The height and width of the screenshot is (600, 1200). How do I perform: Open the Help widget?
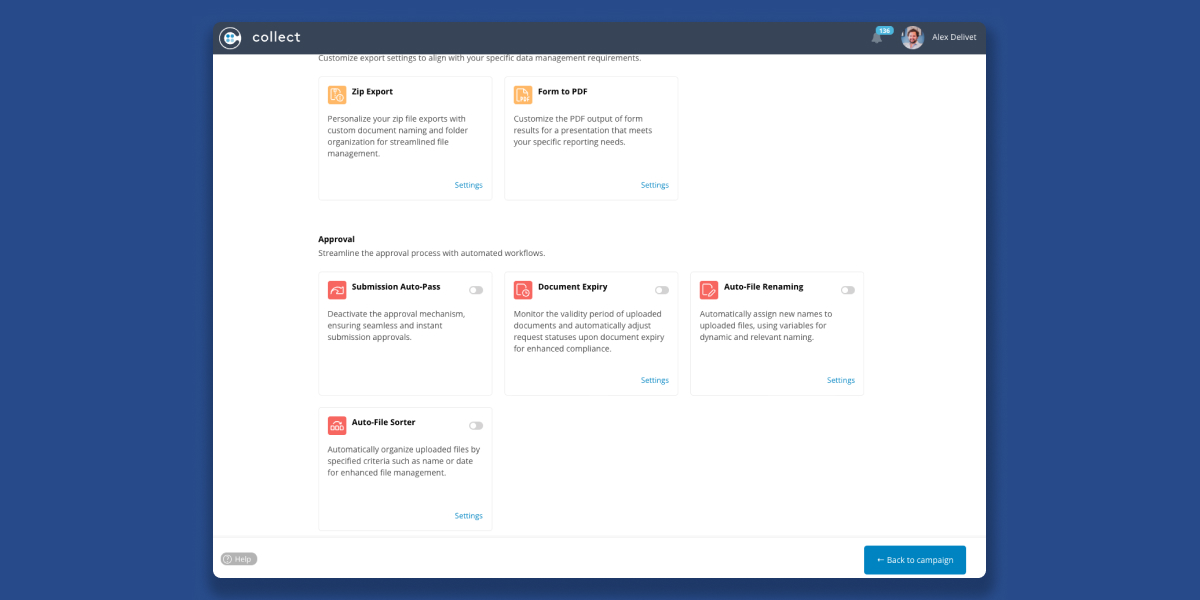[x=239, y=559]
